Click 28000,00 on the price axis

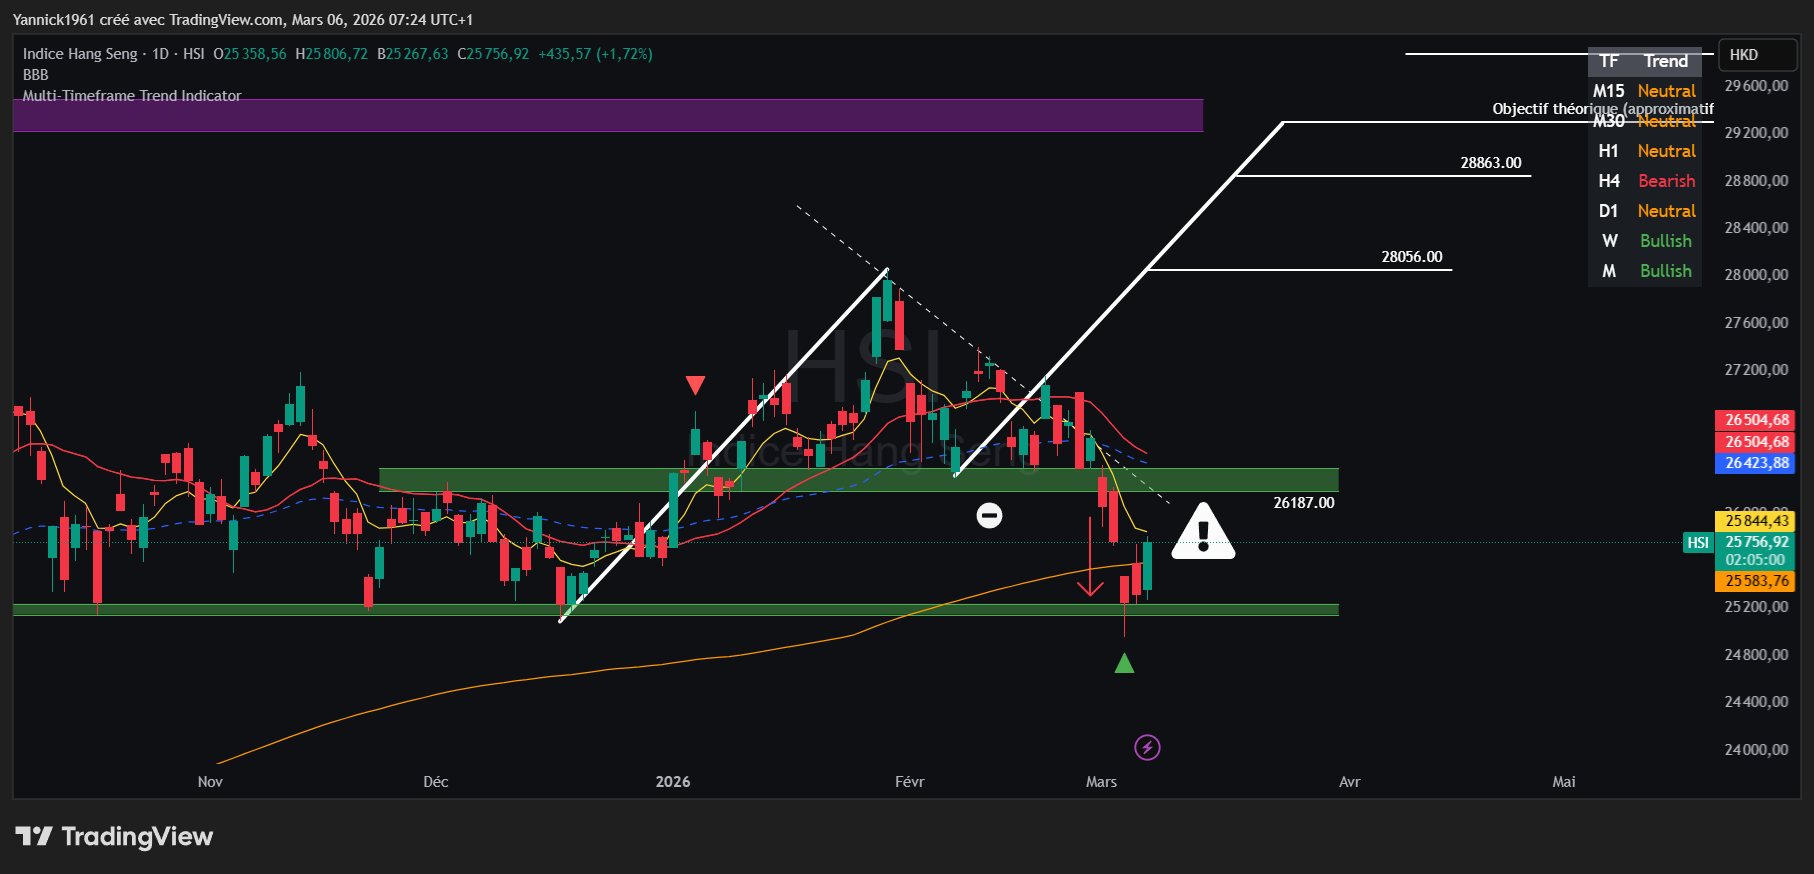[1757, 275]
